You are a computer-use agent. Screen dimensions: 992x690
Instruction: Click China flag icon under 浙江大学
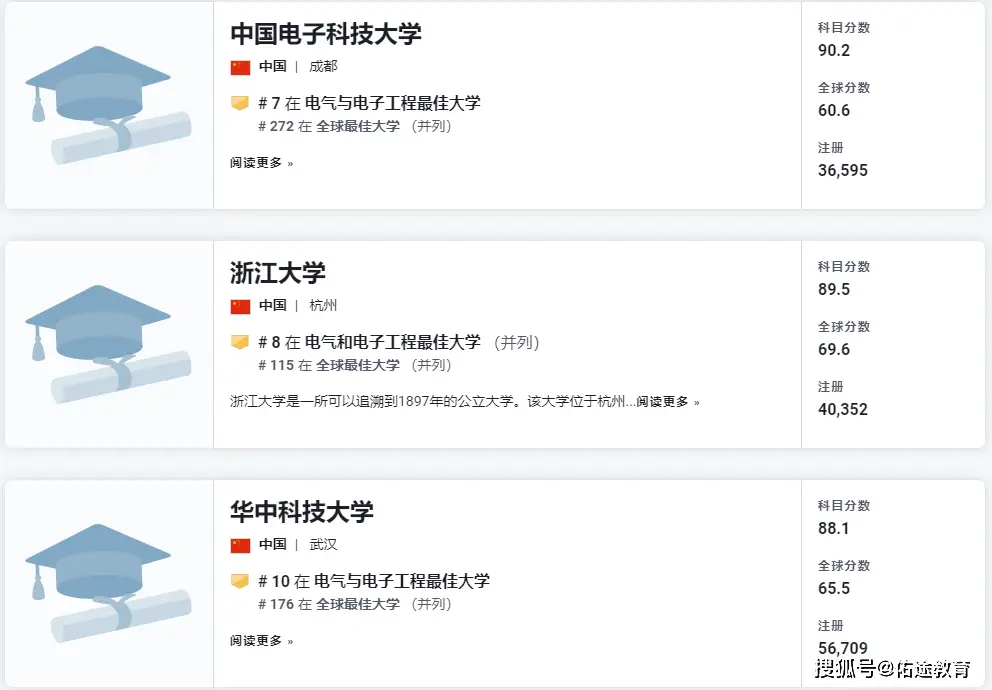coord(240,306)
